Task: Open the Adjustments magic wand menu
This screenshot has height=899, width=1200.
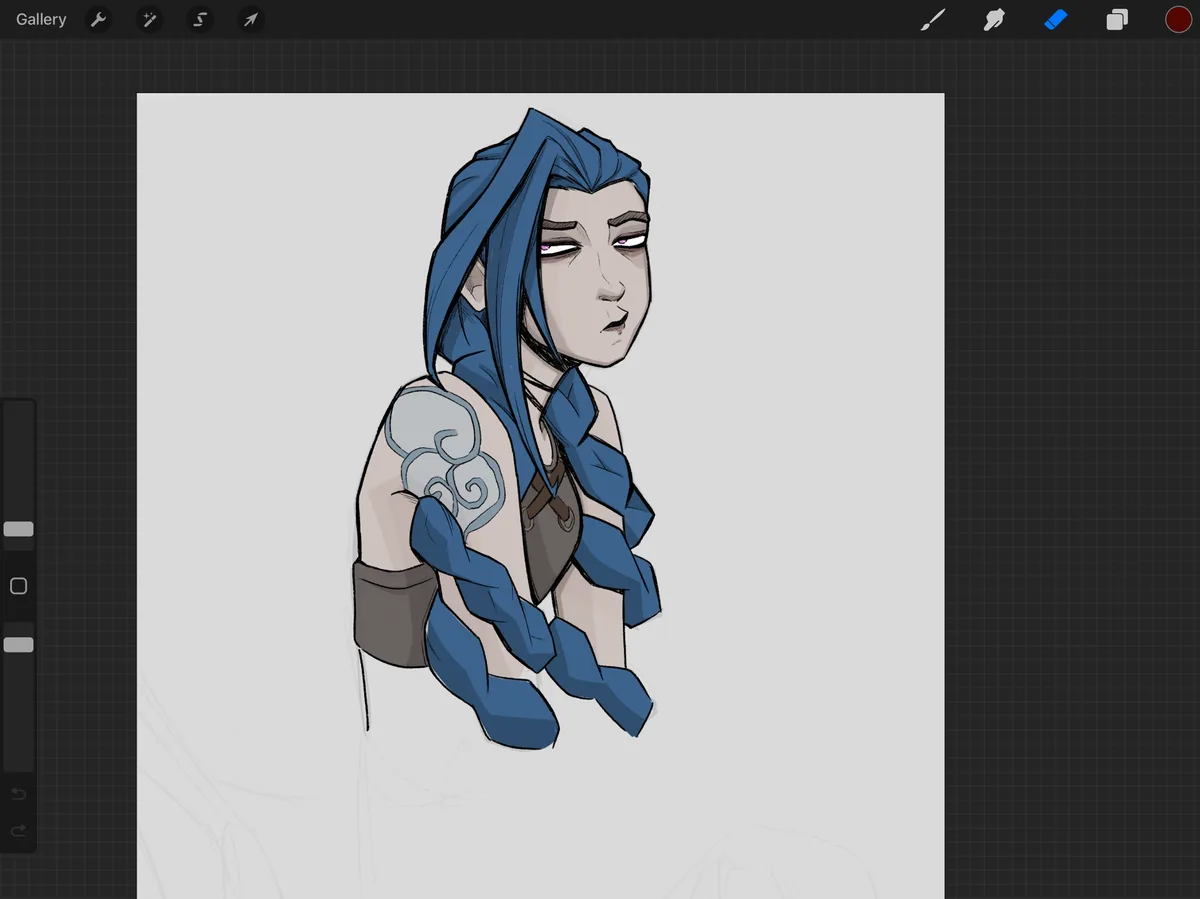Action: (x=149, y=19)
